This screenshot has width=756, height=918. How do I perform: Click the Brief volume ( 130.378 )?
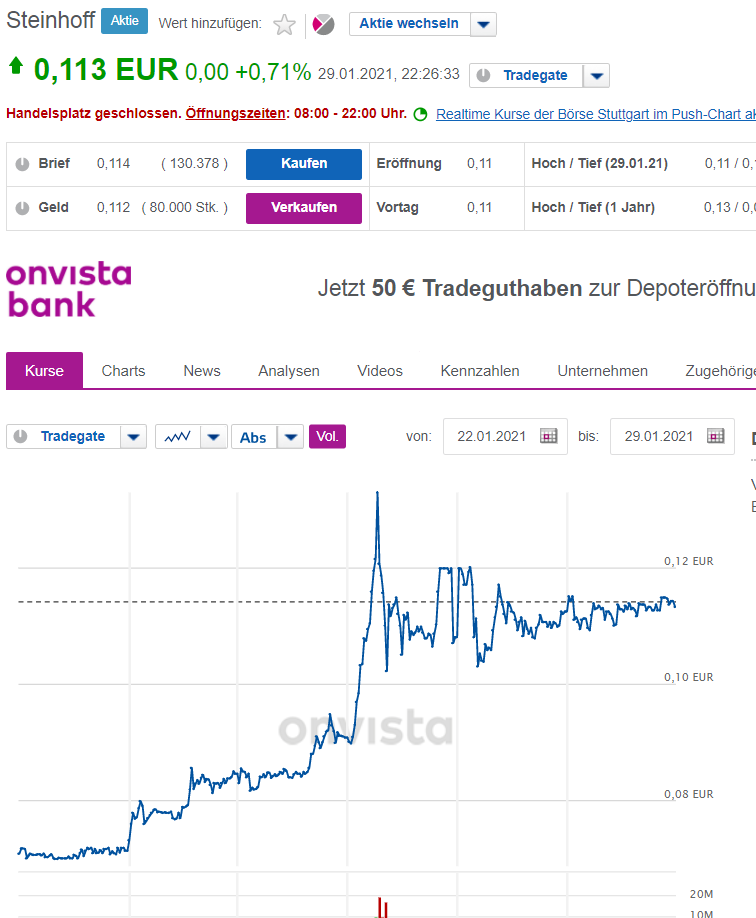coord(194,164)
